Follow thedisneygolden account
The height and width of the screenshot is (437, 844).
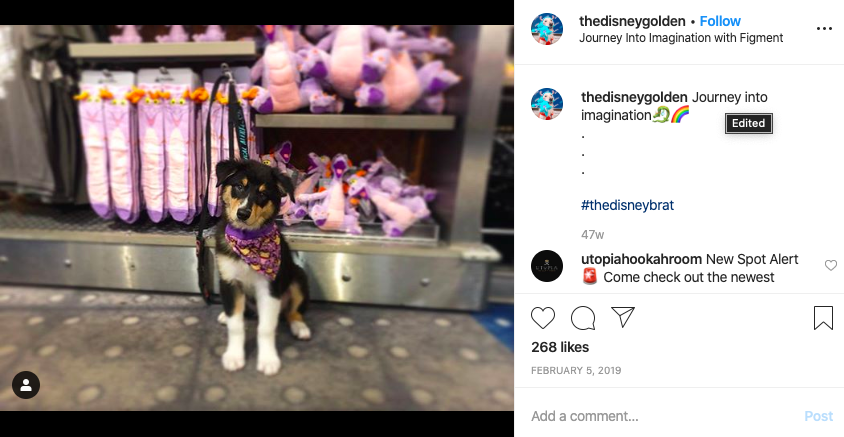tap(720, 22)
